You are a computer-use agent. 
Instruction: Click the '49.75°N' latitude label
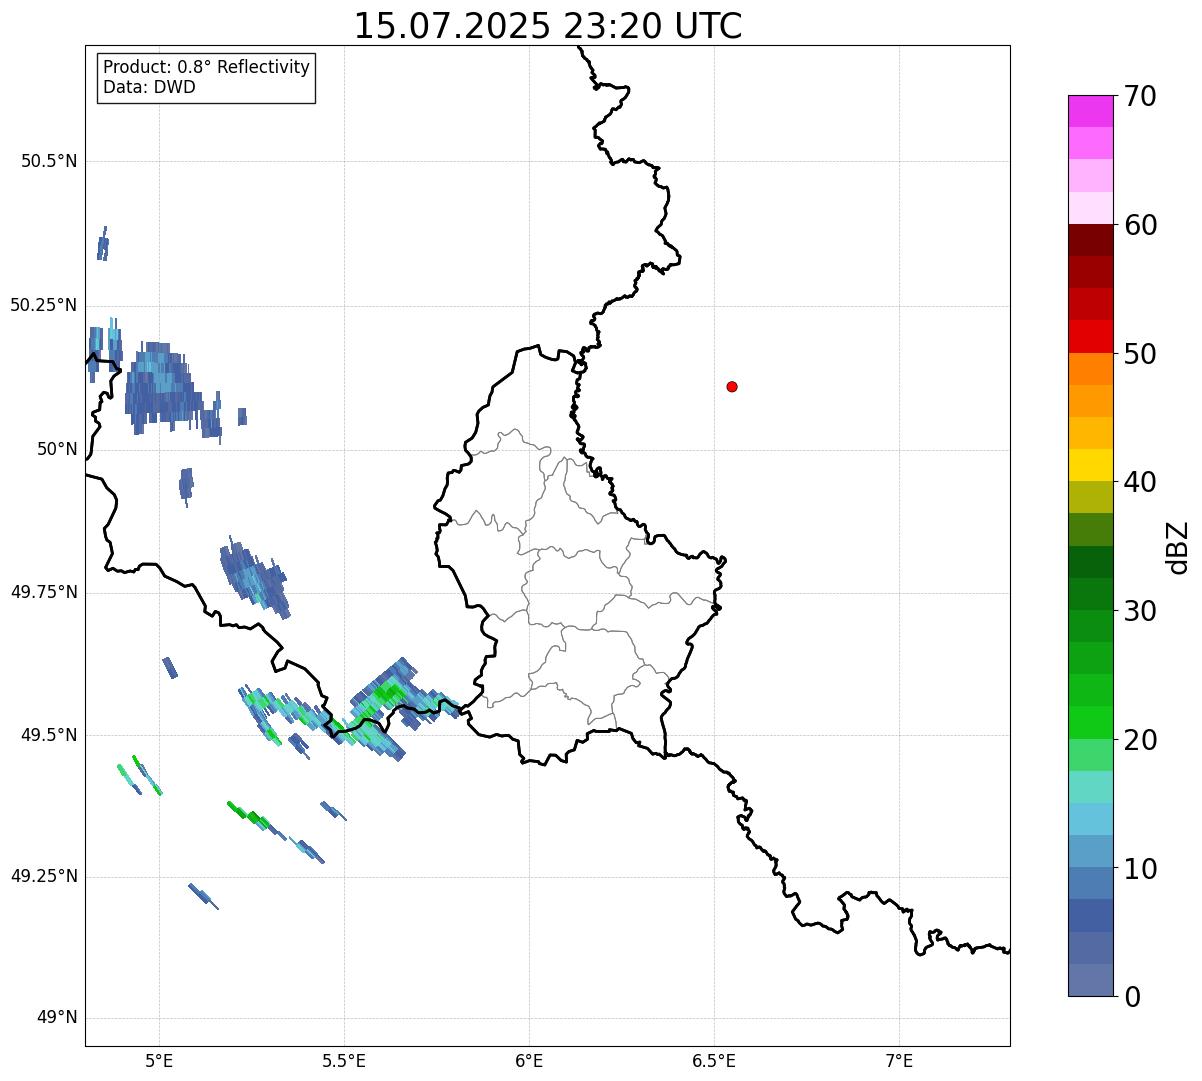pos(44,592)
